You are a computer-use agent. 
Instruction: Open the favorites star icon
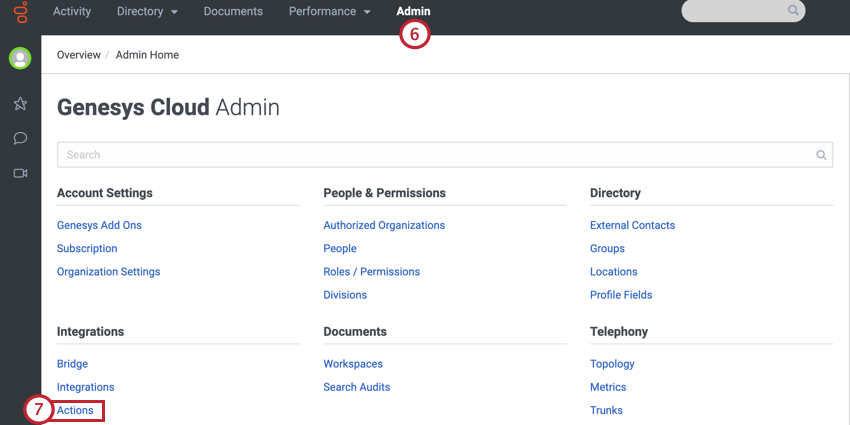[x=20, y=104]
